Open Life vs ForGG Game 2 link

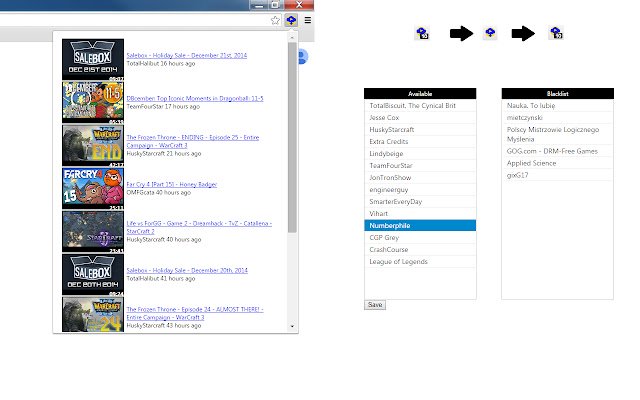pyautogui.click(x=199, y=227)
